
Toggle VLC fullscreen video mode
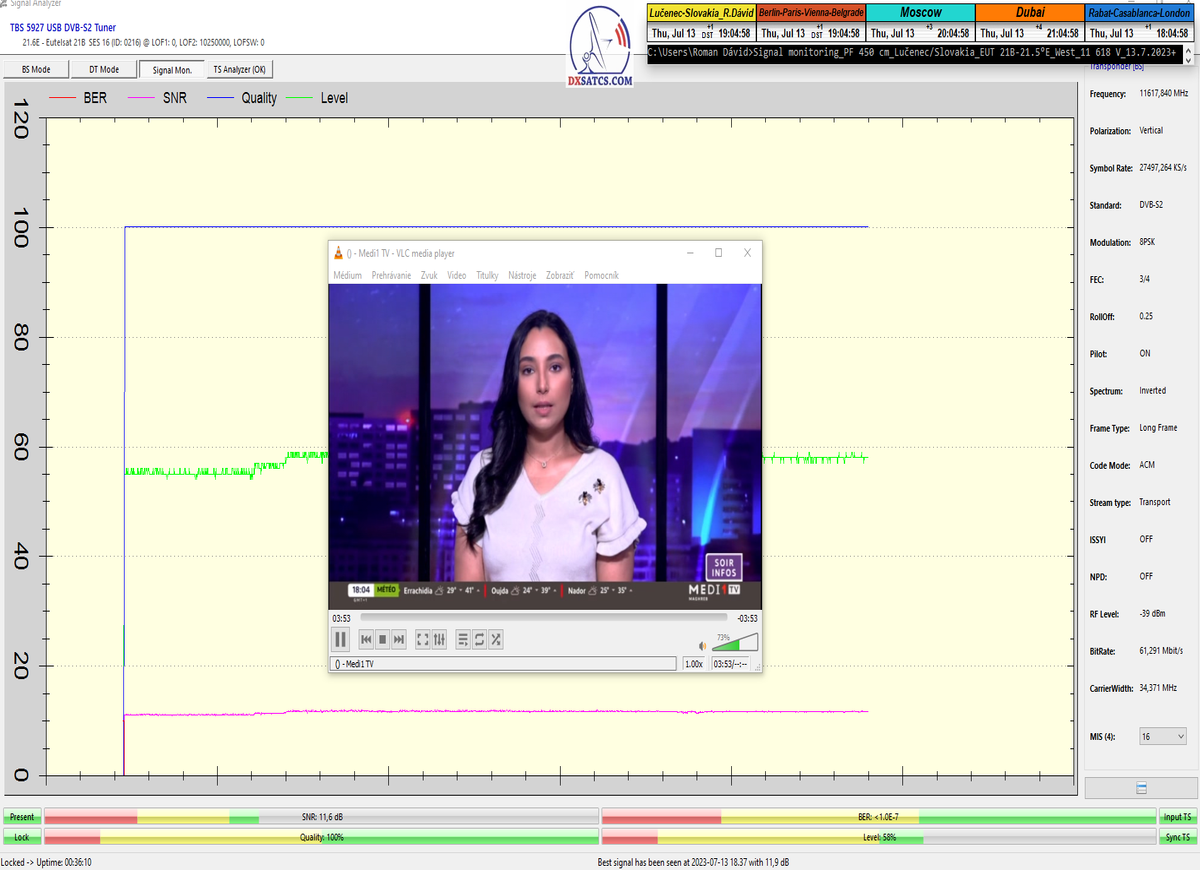click(x=422, y=639)
